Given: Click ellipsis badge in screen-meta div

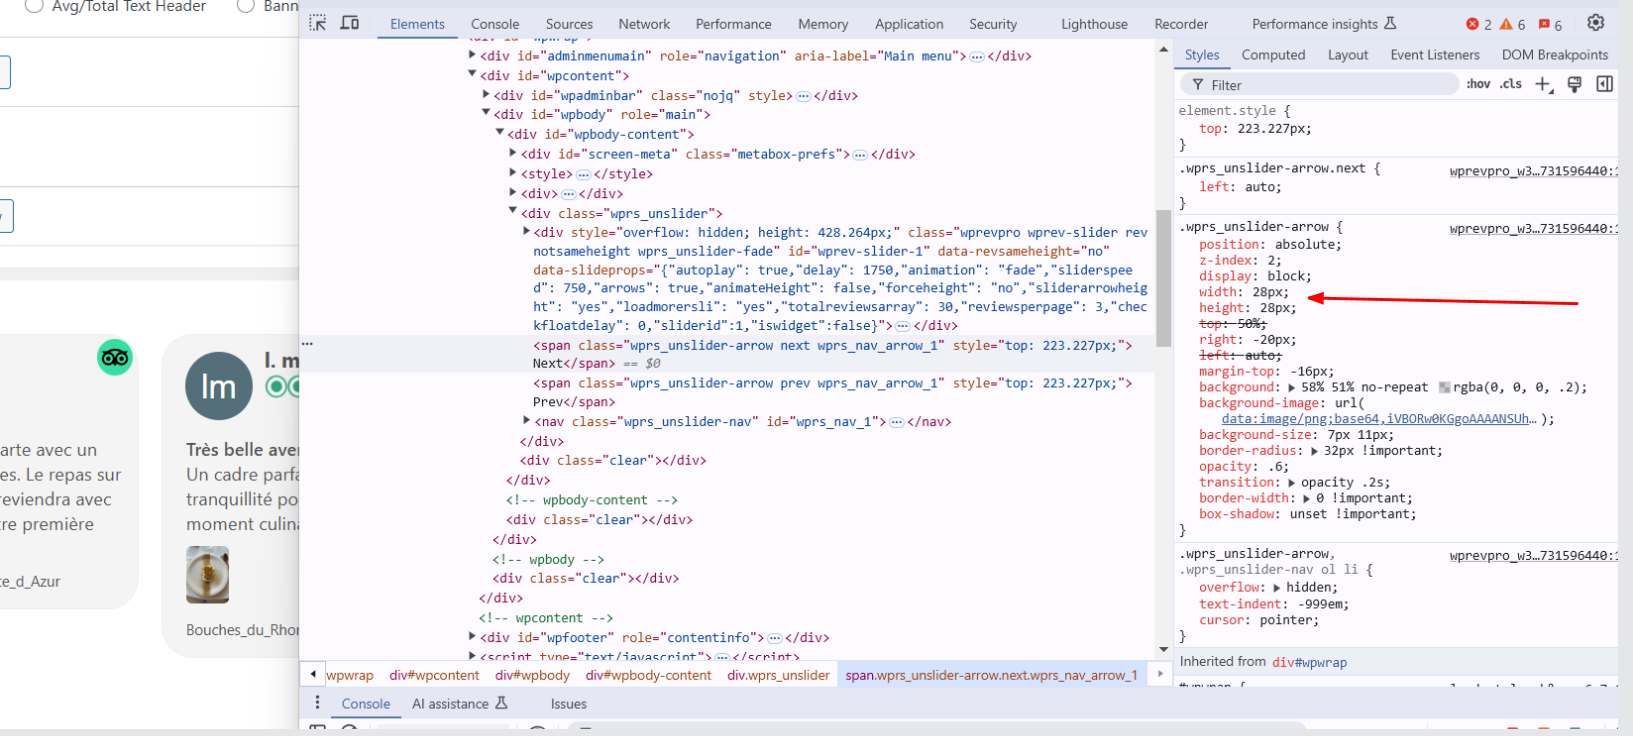Looking at the screenshot, I should (x=860, y=155).
